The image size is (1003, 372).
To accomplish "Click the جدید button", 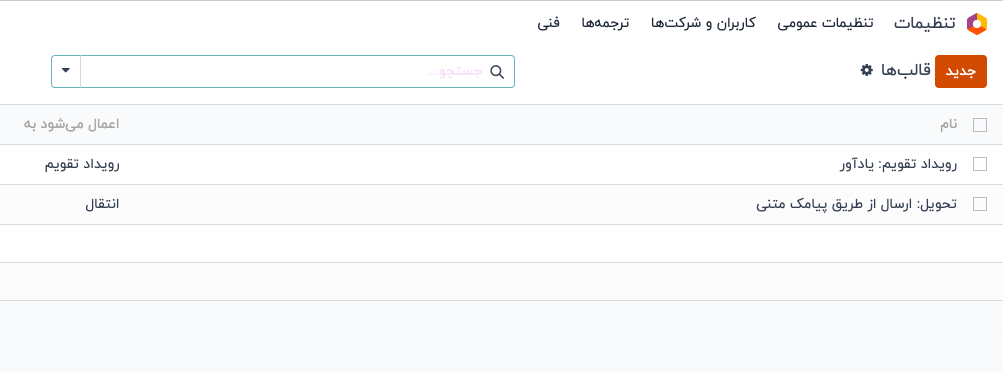I will click(x=961, y=71).
